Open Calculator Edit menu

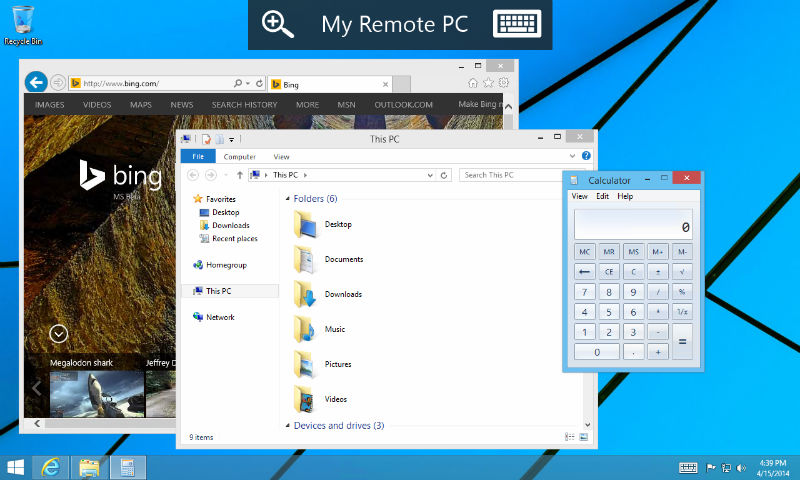point(603,196)
